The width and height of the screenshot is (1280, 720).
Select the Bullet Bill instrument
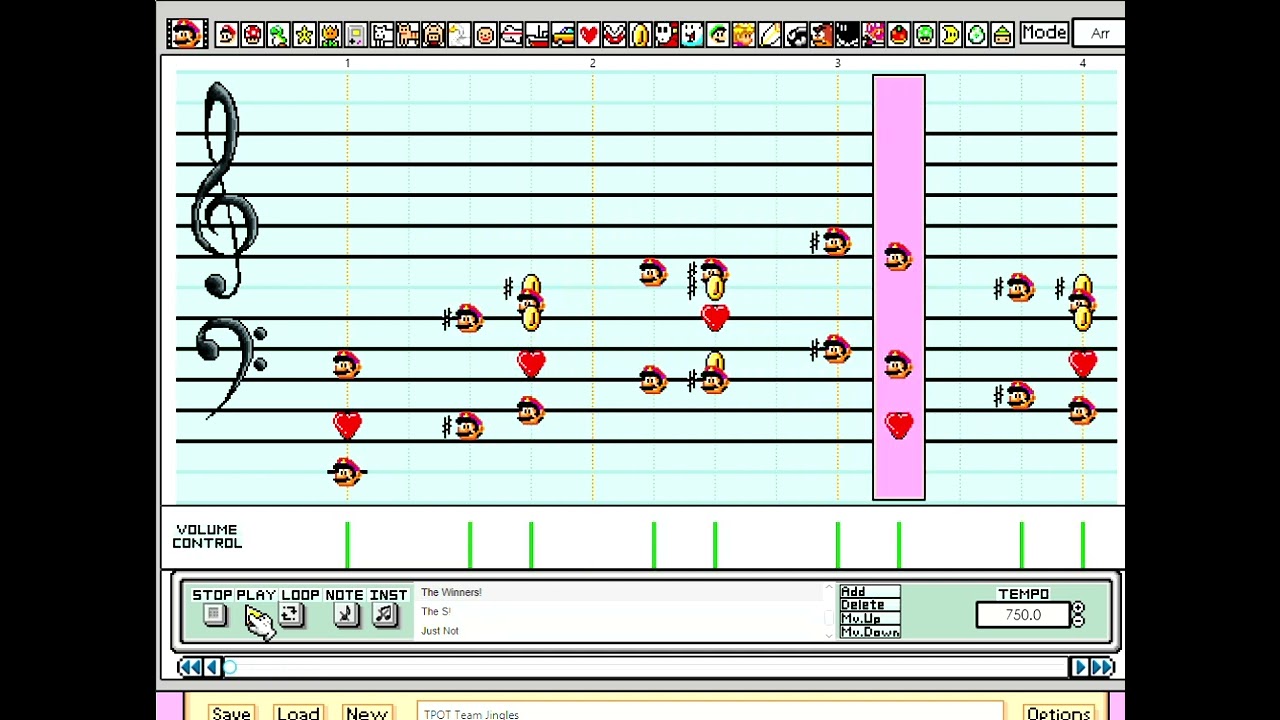coord(795,35)
